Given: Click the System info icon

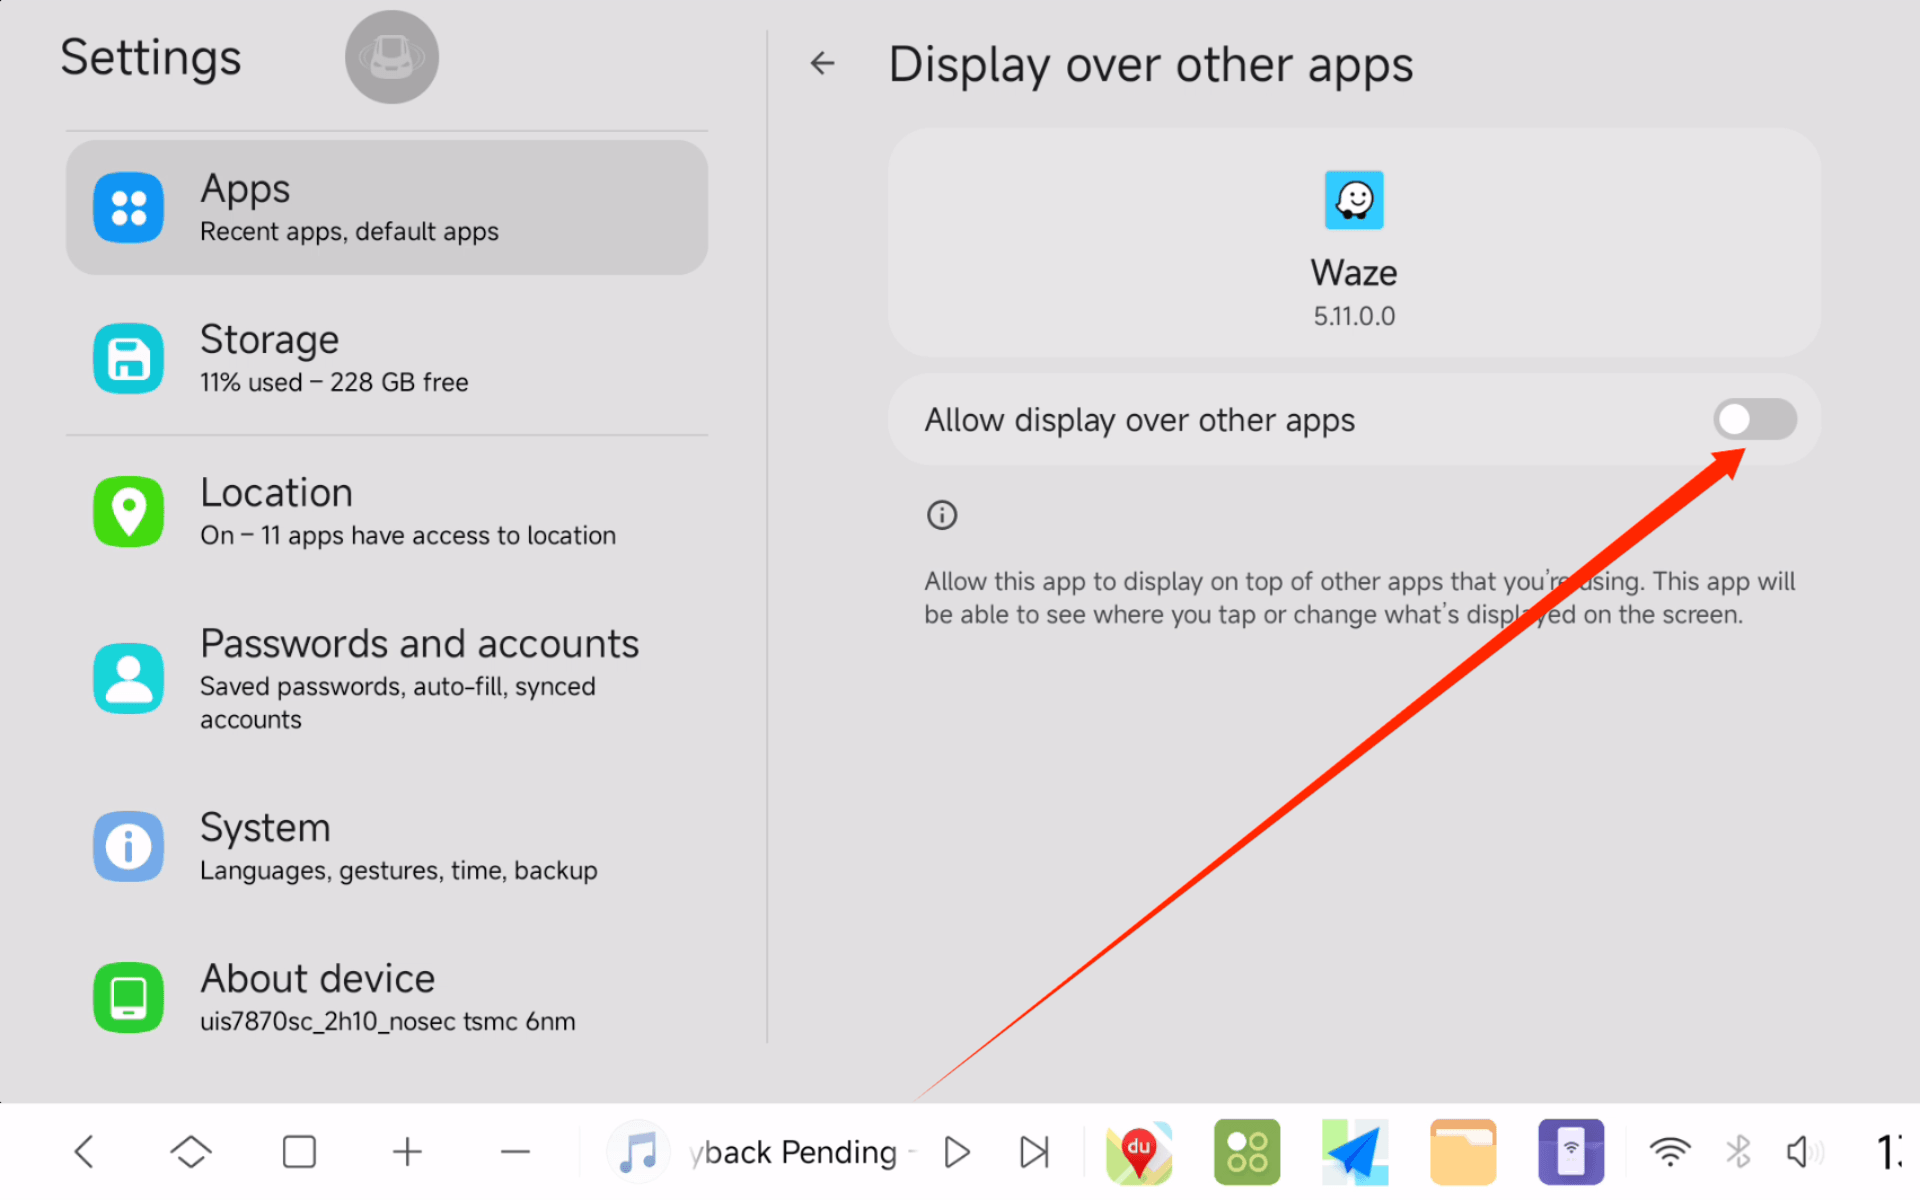Looking at the screenshot, I should click(x=128, y=846).
